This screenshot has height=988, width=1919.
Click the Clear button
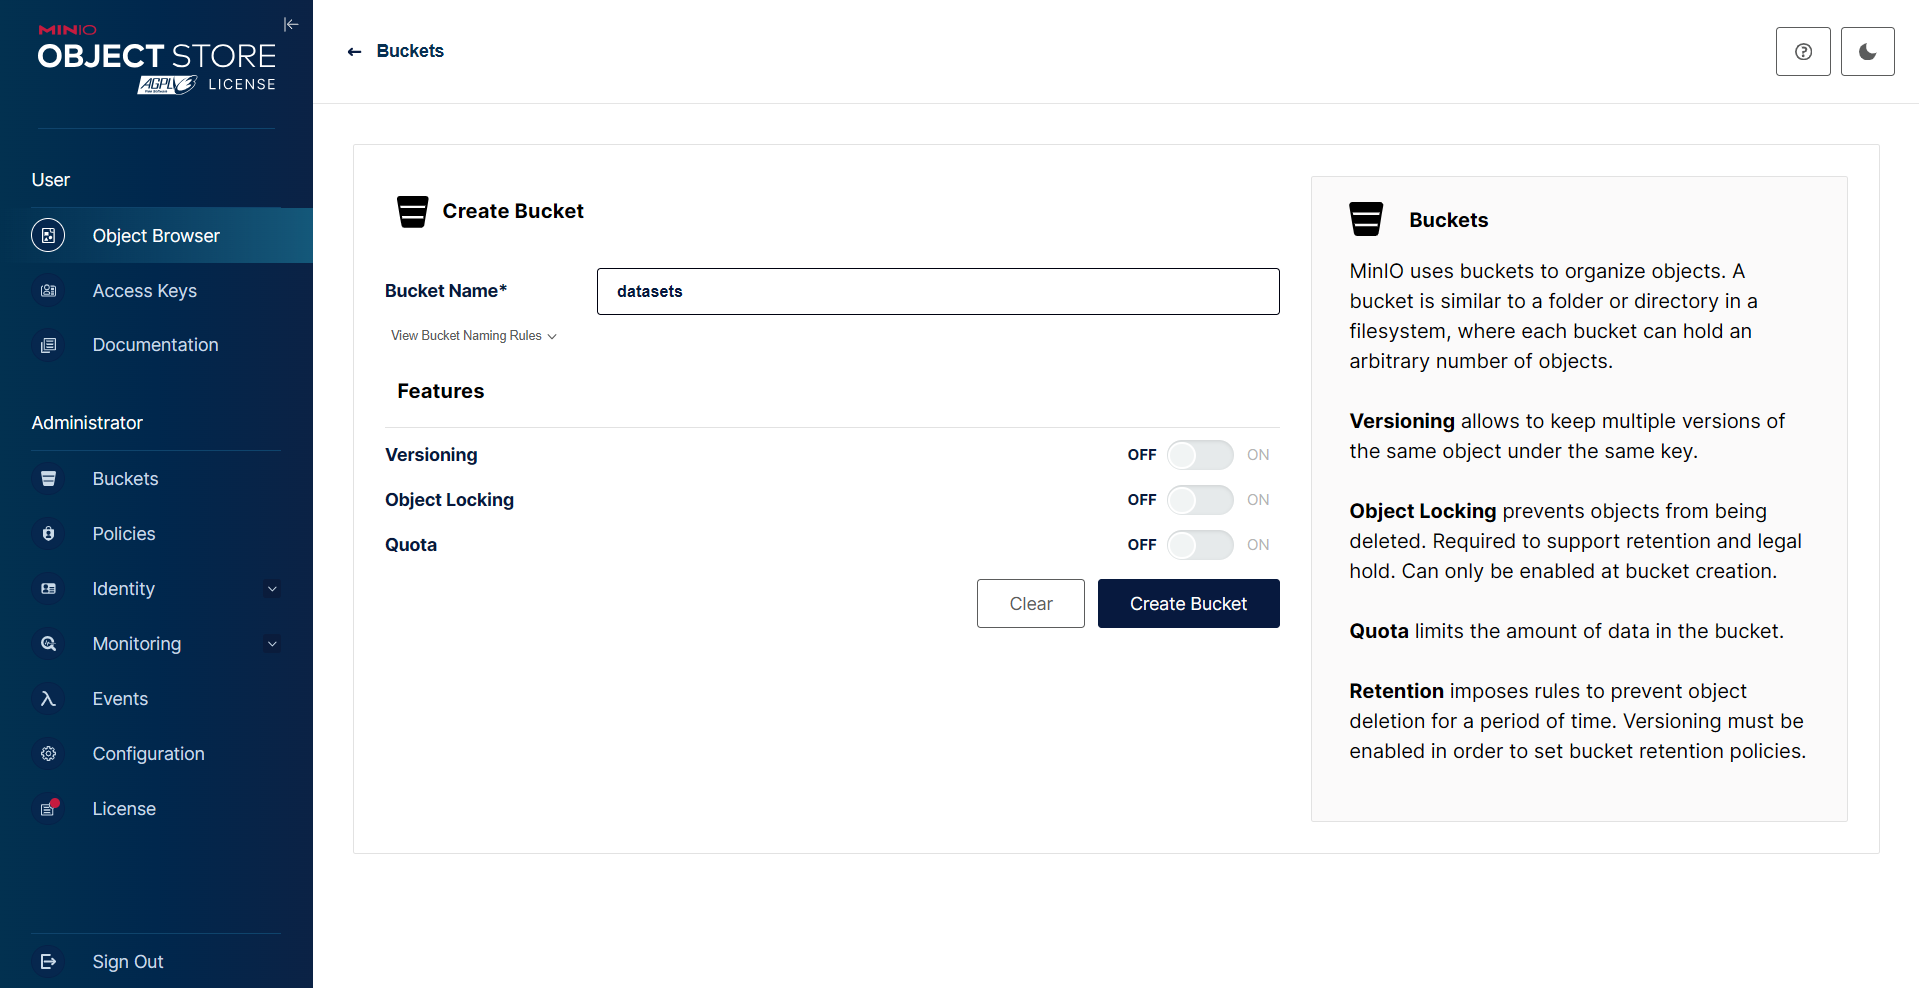pos(1030,604)
